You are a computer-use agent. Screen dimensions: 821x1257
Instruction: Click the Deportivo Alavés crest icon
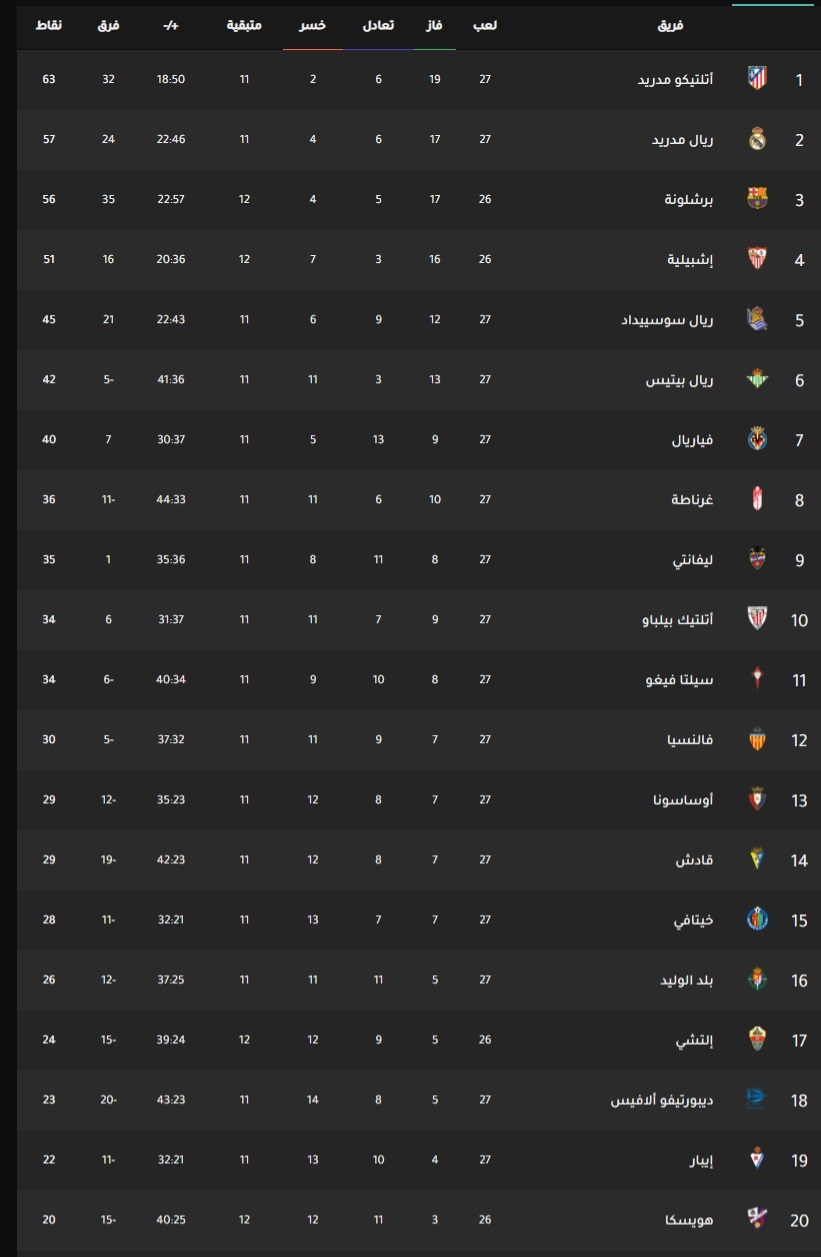coord(757,1099)
